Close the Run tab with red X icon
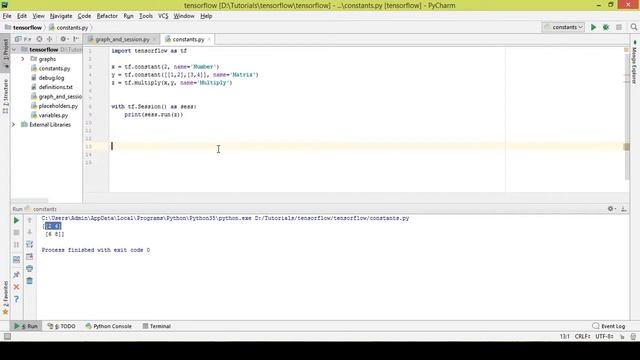 coord(16,287)
